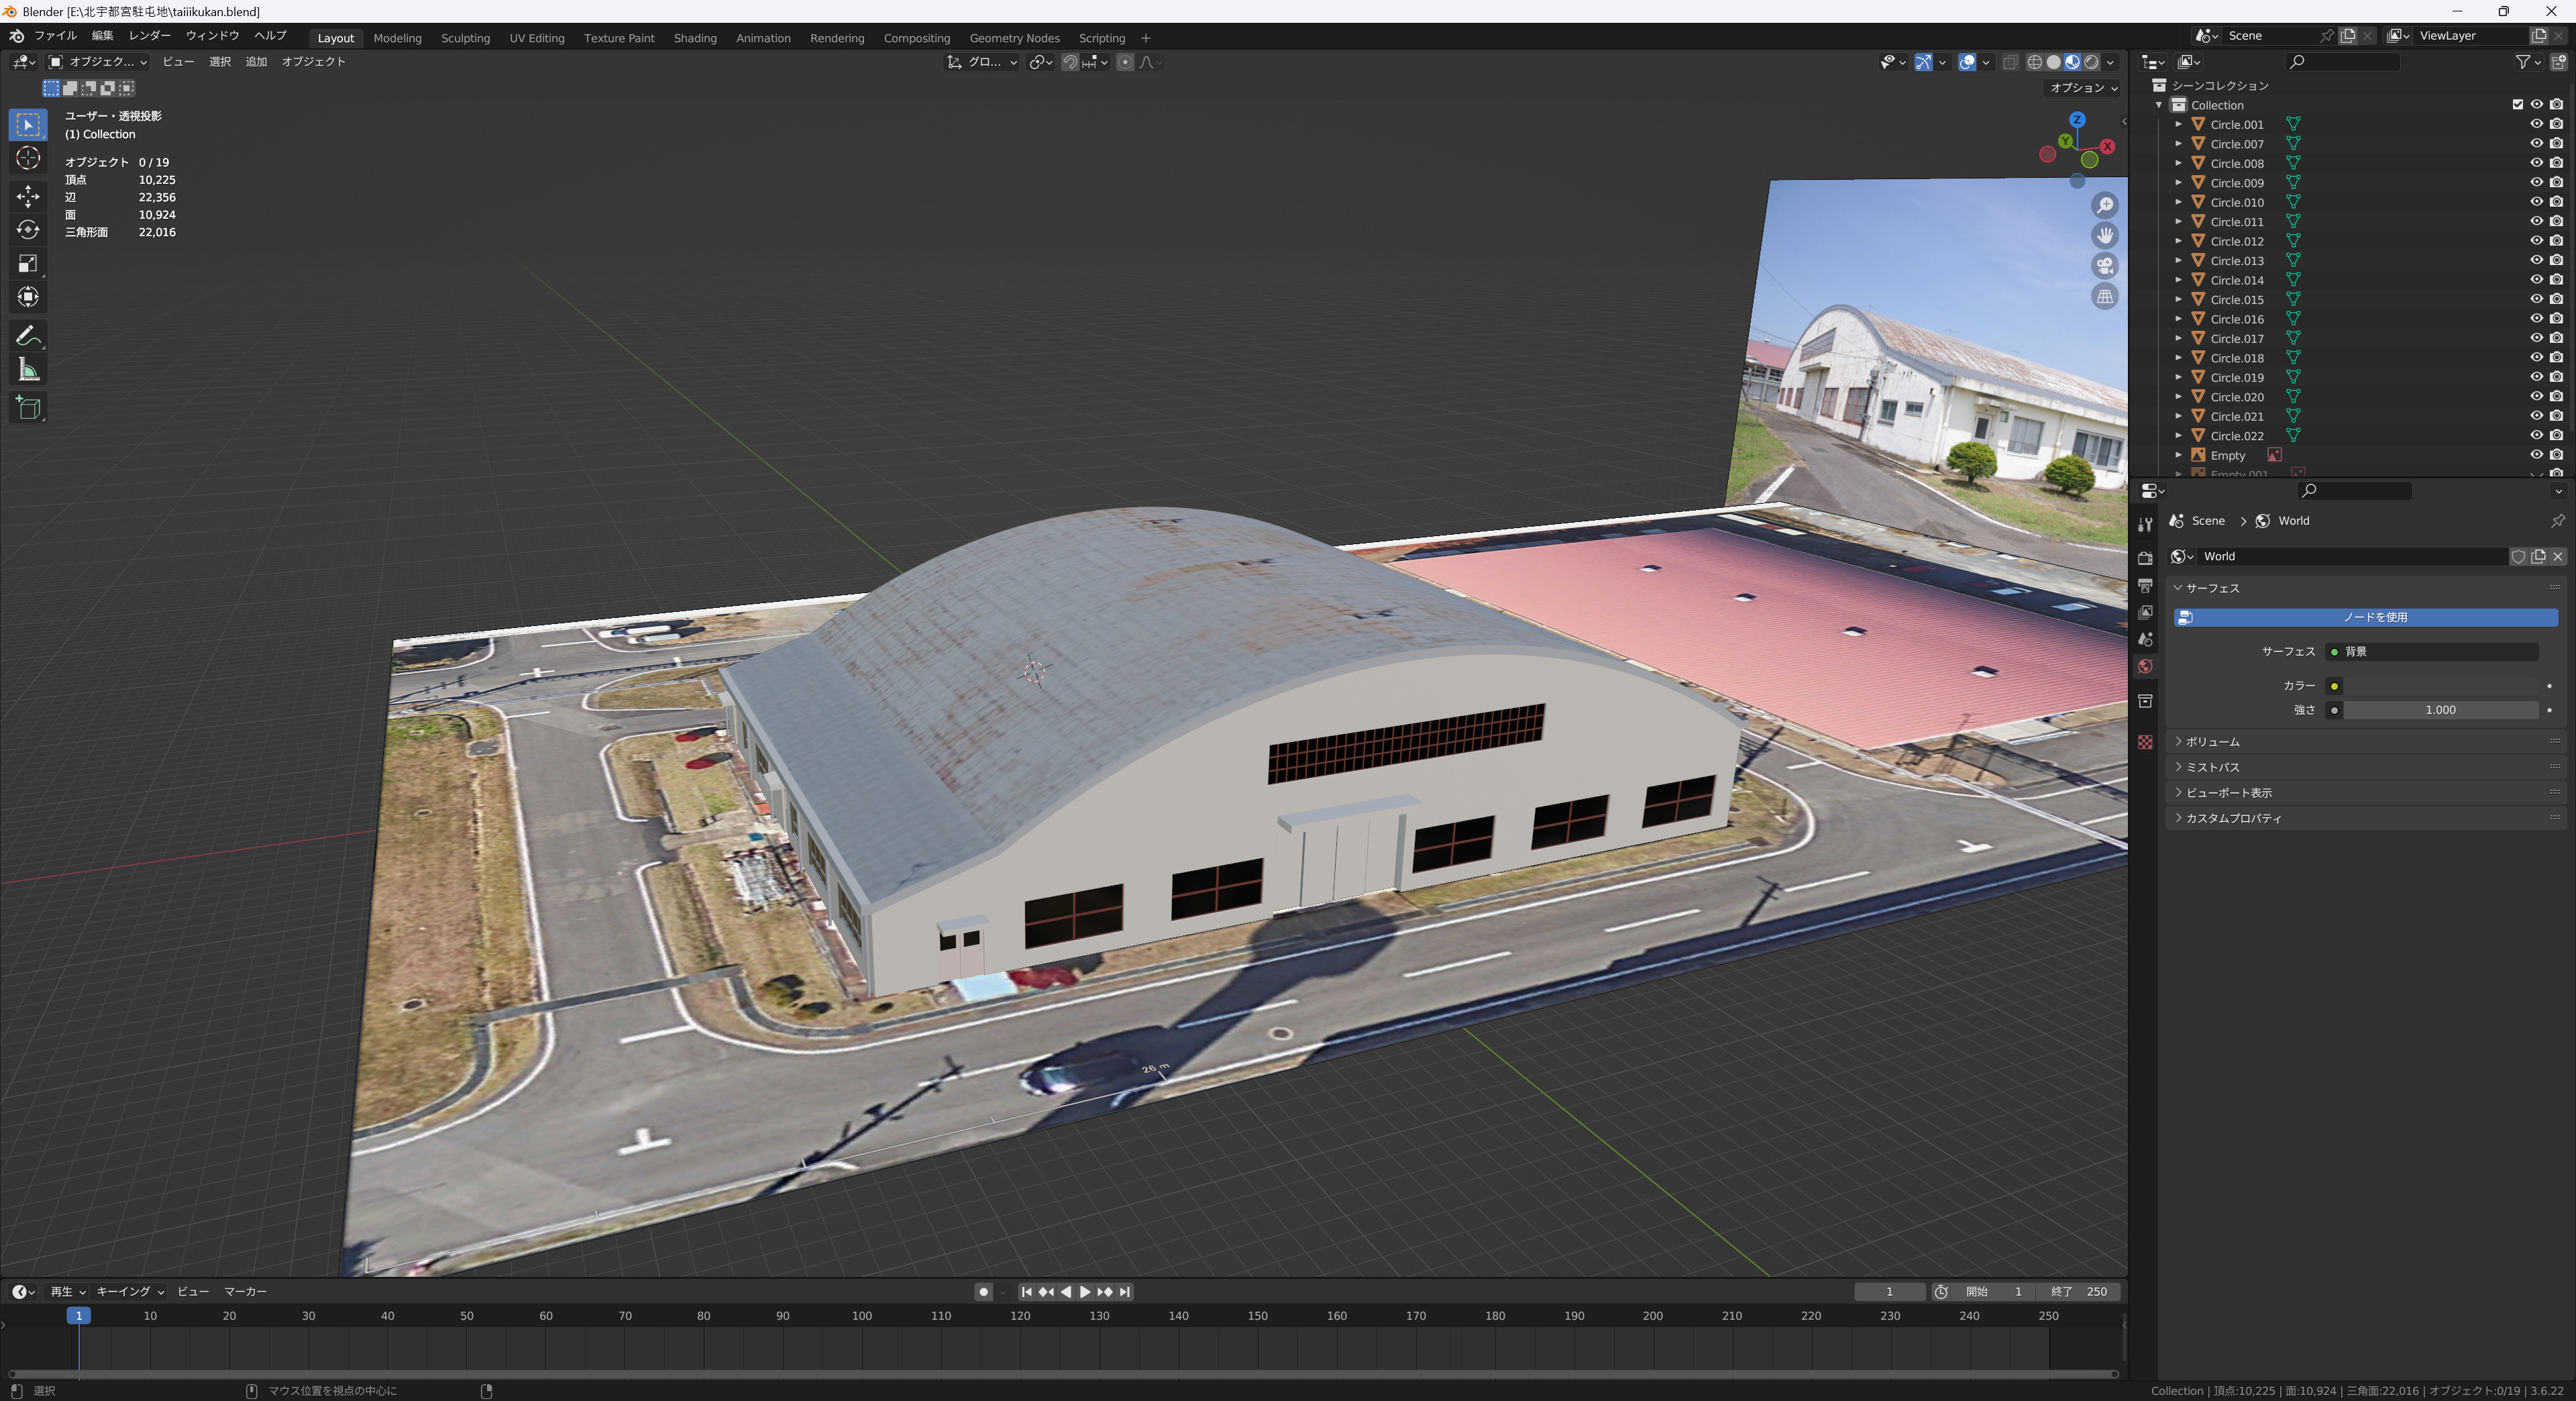Open the オプション dropdown in viewport

pos(2084,88)
